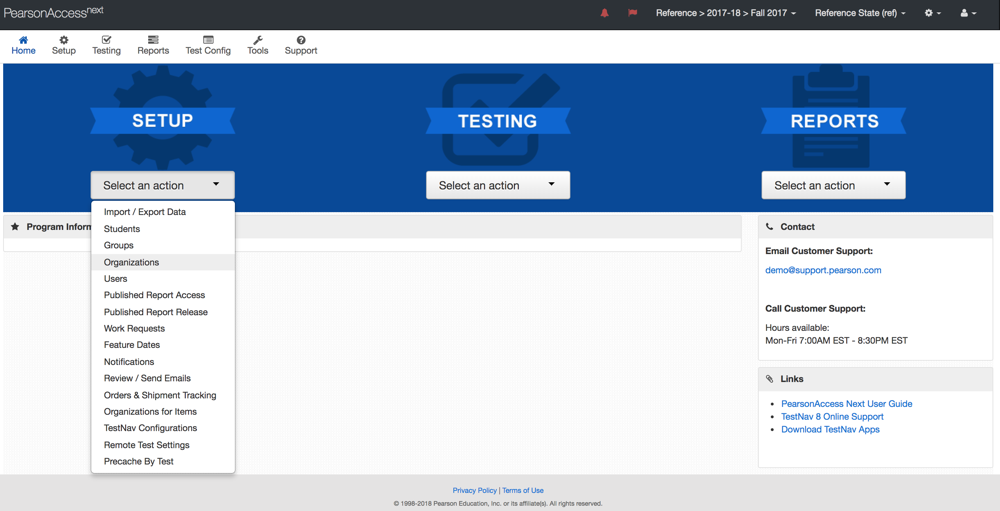Click the Support question mark icon
The width and height of the screenshot is (1000, 511).
click(x=301, y=41)
